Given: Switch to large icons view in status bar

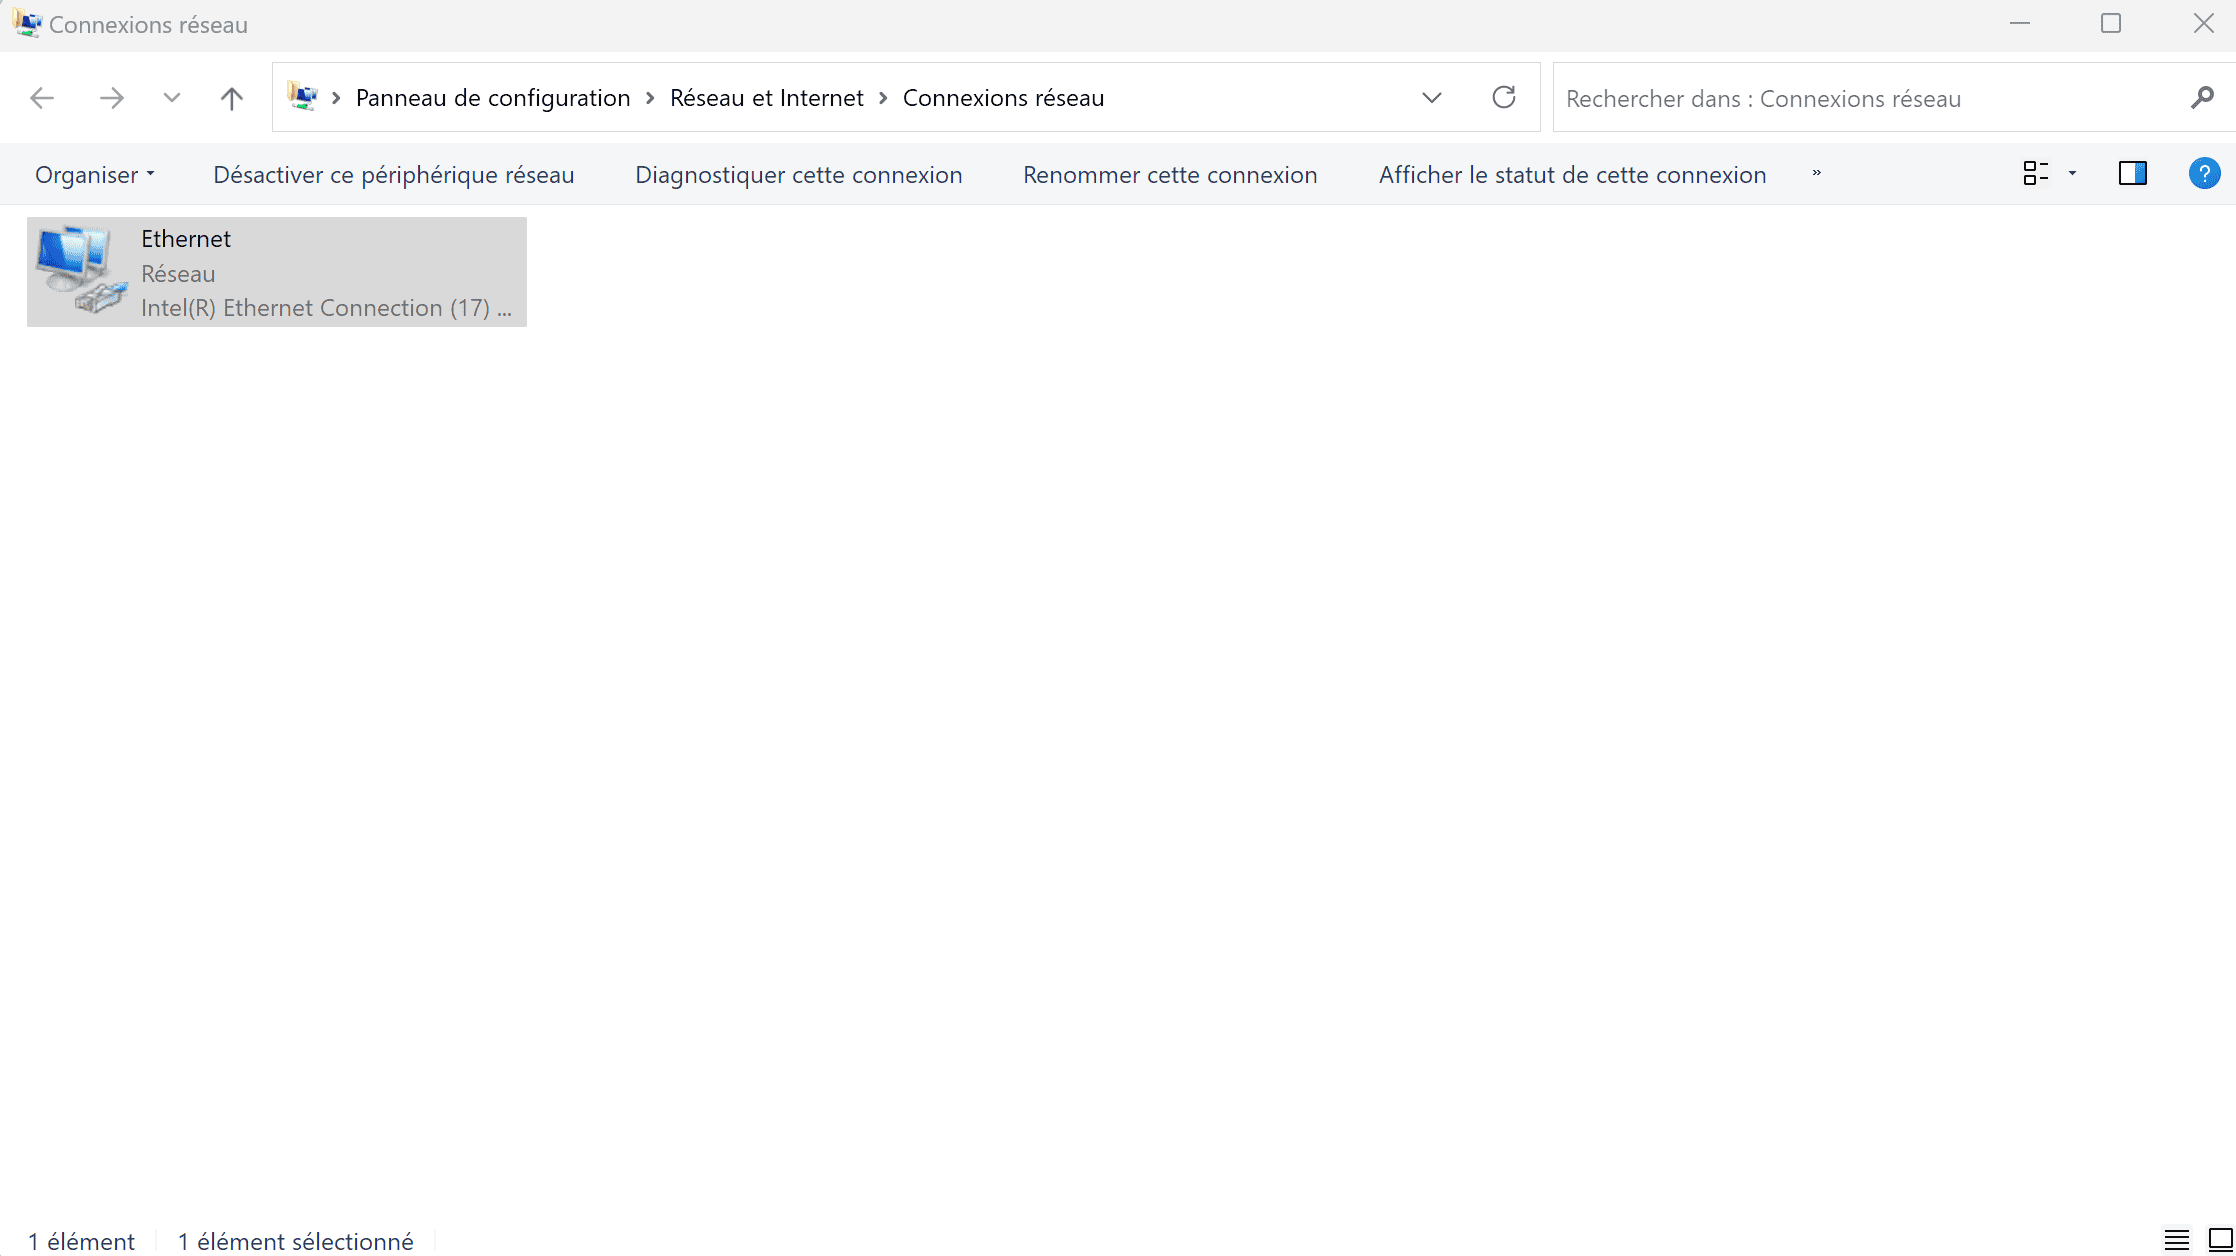Looking at the screenshot, I should pyautogui.click(x=2221, y=1240).
